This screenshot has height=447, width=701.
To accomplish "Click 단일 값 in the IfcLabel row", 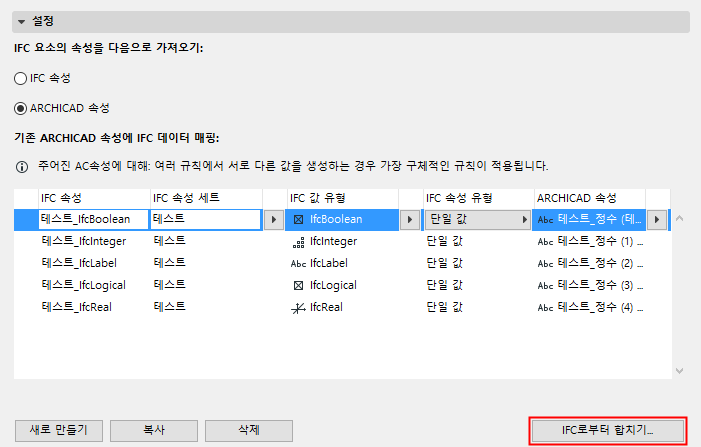I will click(444, 263).
